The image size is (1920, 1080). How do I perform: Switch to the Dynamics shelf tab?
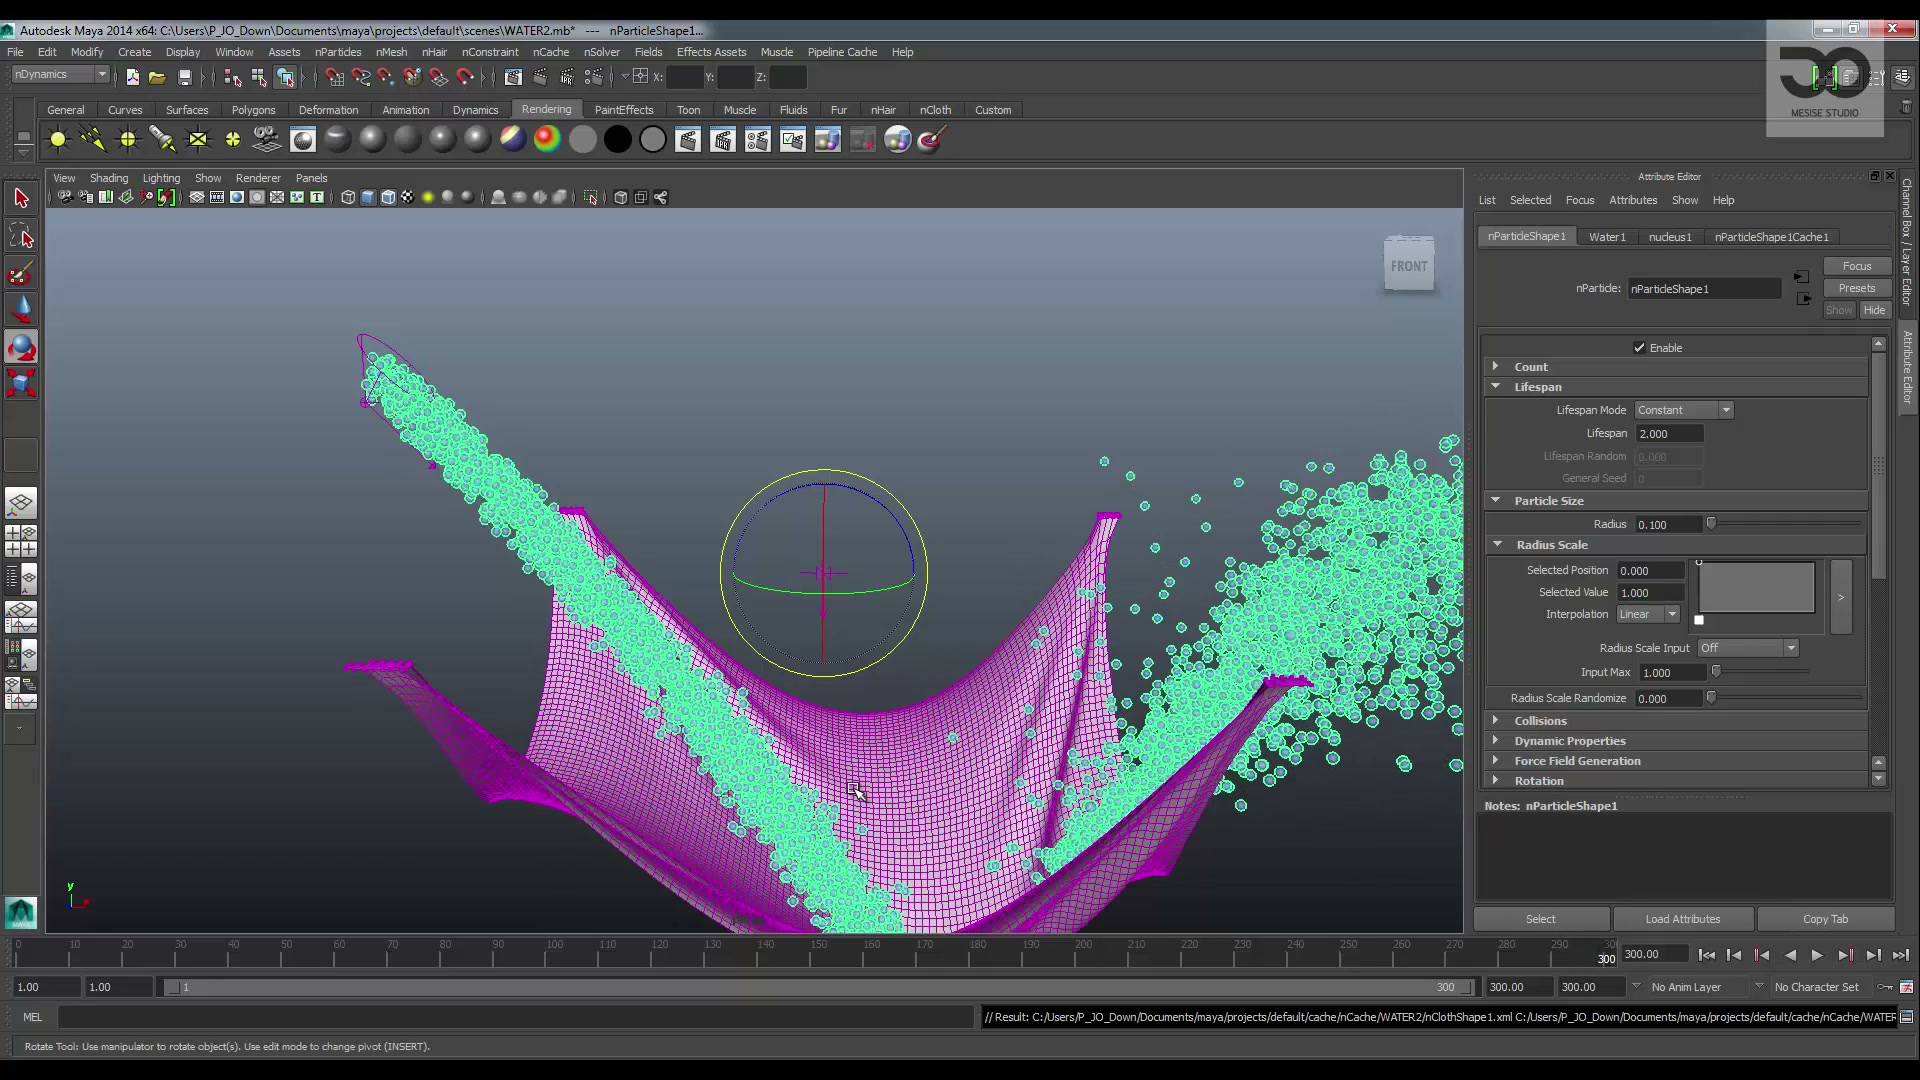pyautogui.click(x=475, y=110)
